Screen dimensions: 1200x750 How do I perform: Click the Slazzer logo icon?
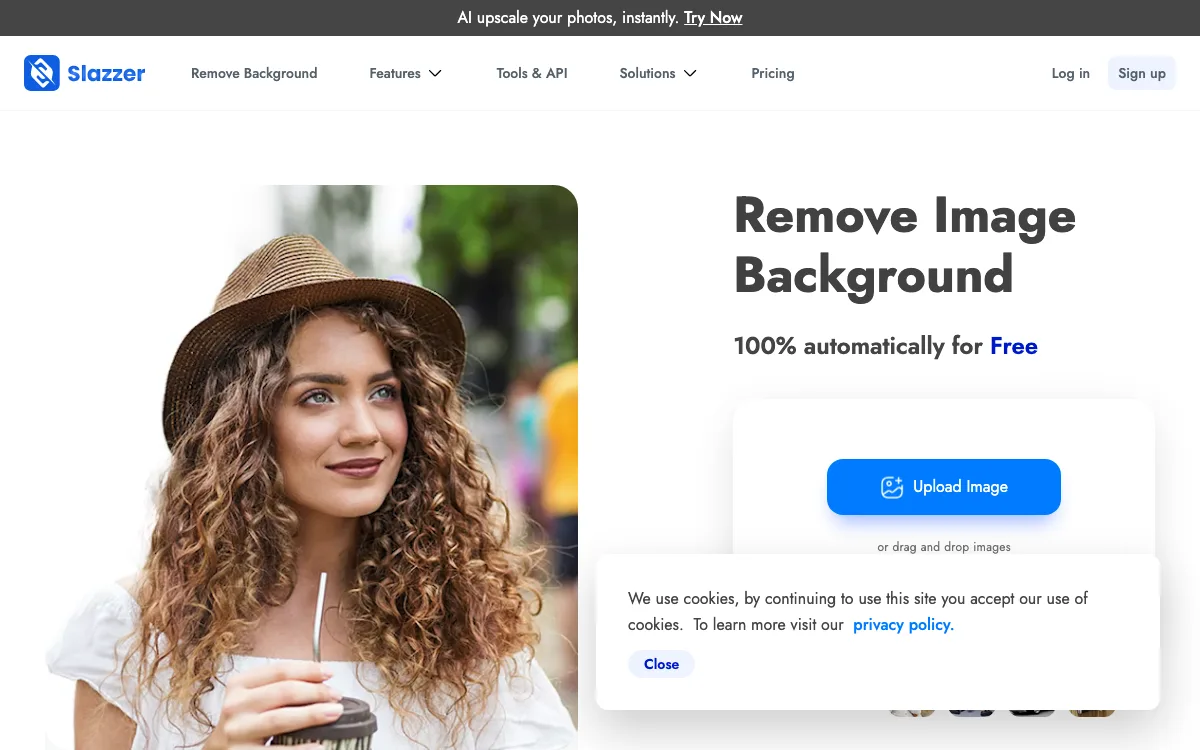tap(42, 73)
